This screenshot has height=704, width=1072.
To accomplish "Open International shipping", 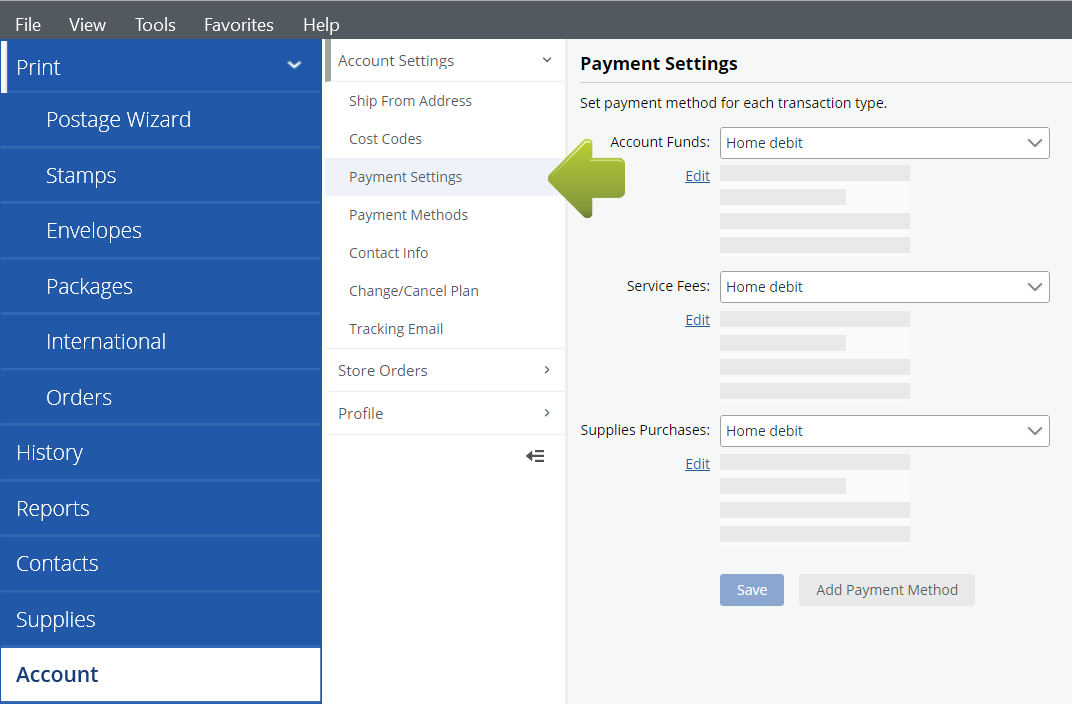I will [x=106, y=341].
